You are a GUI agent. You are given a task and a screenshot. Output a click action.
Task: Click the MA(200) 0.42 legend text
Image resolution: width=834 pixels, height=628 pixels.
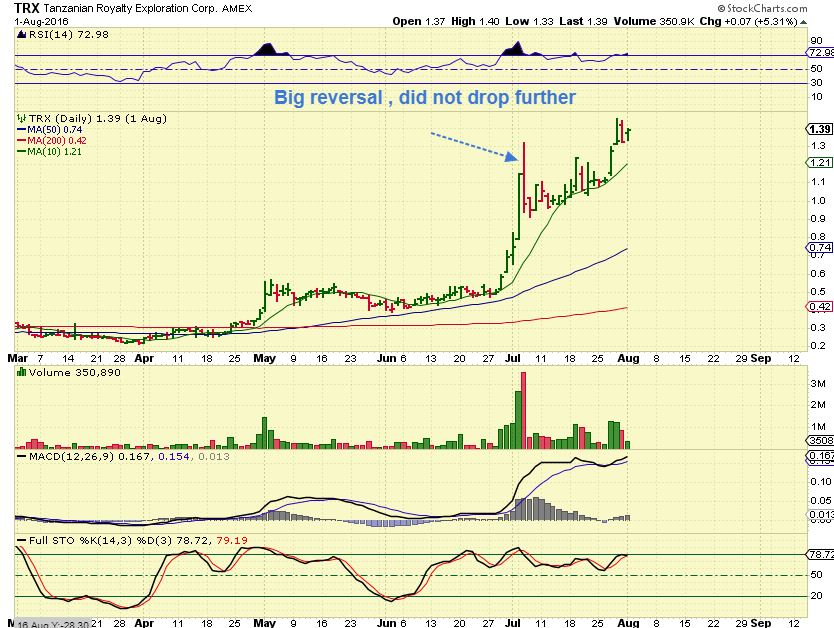tap(57, 140)
